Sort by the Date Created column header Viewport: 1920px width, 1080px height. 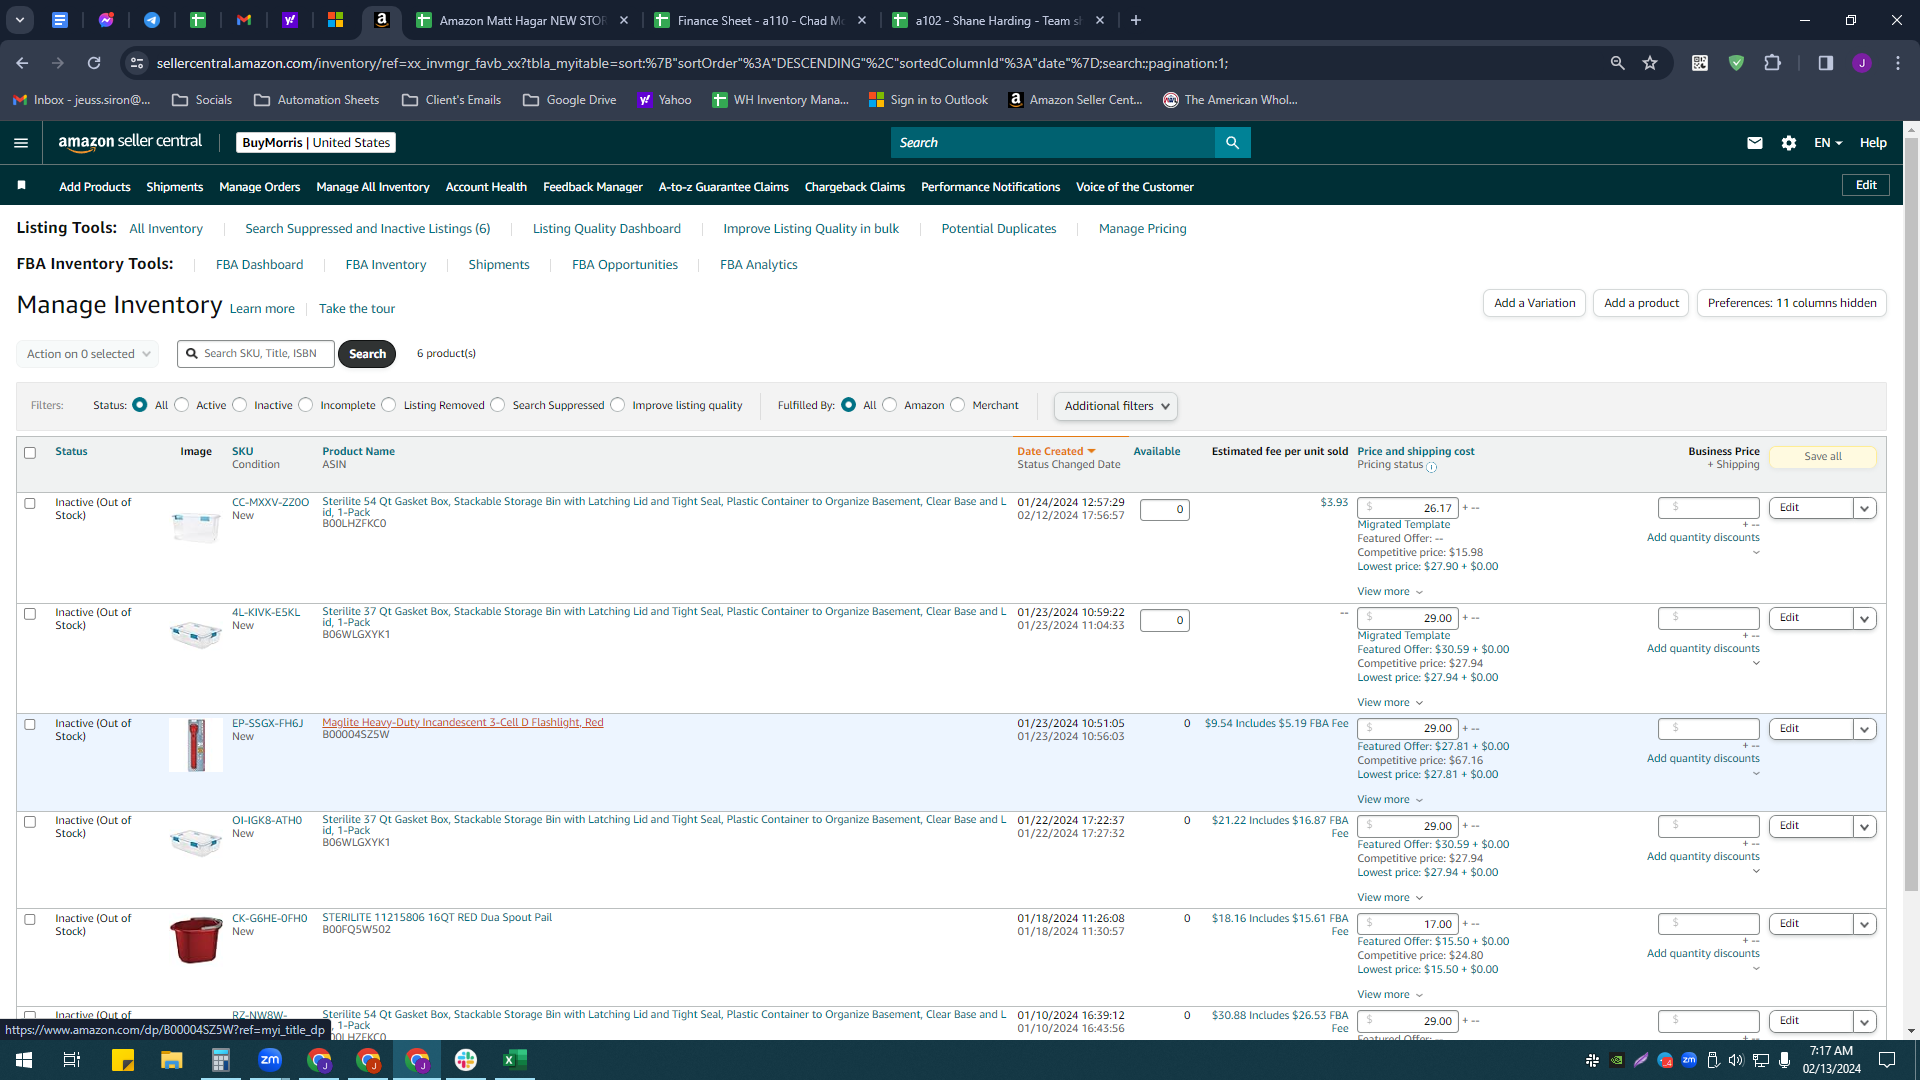1056,452
